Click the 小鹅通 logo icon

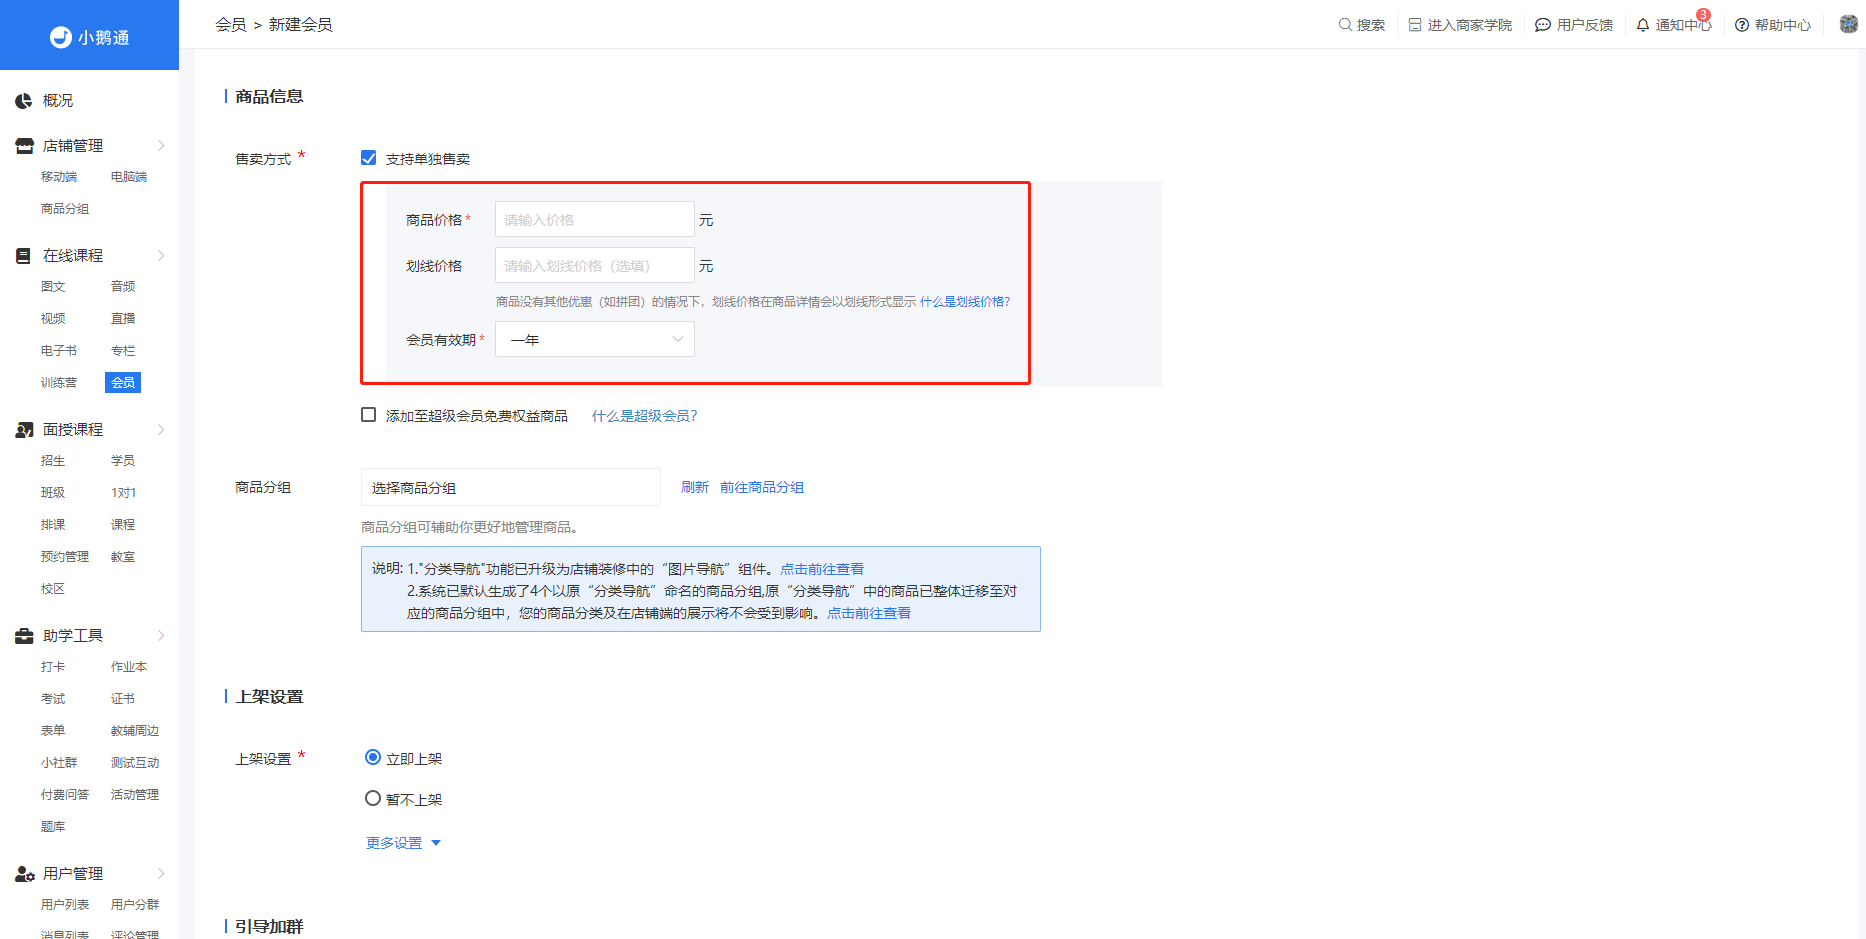tap(61, 37)
